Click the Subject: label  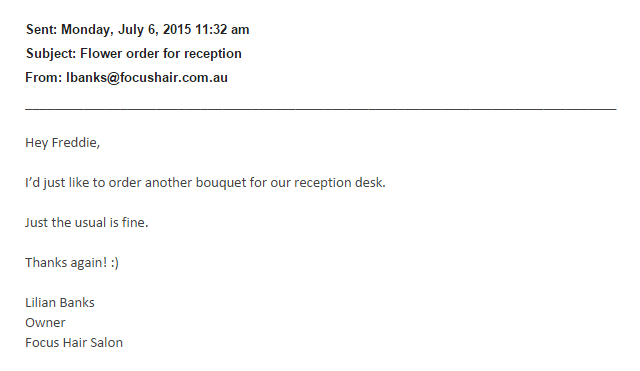[x=51, y=54]
